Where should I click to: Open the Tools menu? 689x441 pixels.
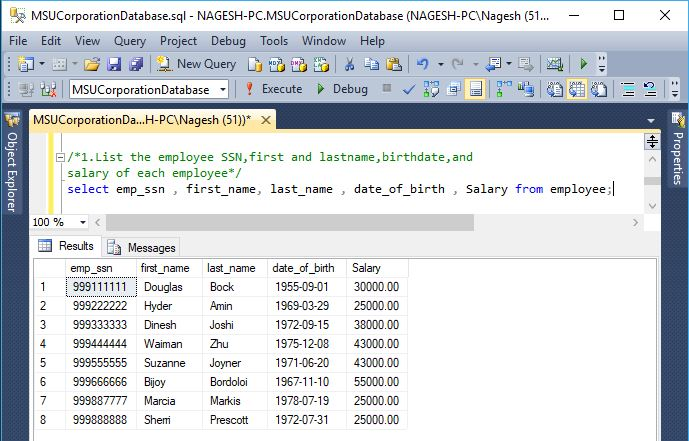274,41
